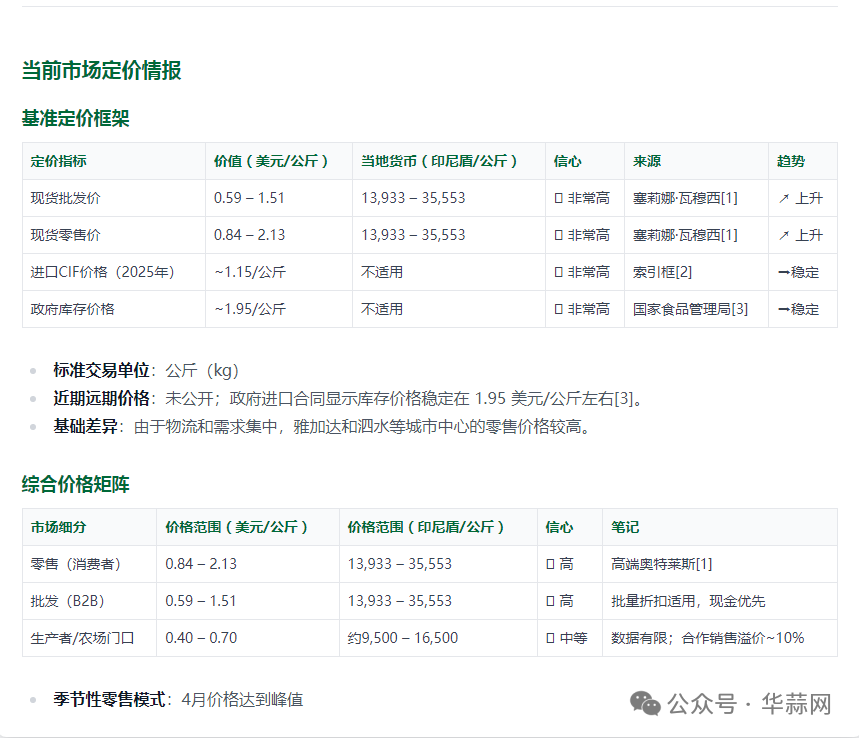Click the 约9,500 – 16,500 price range

tap(403, 638)
